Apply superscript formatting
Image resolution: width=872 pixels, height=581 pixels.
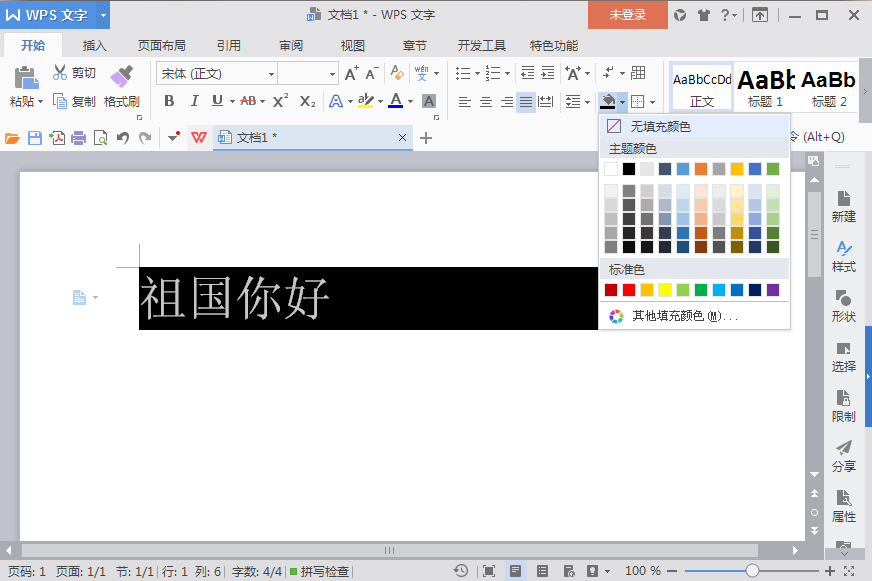pos(280,101)
